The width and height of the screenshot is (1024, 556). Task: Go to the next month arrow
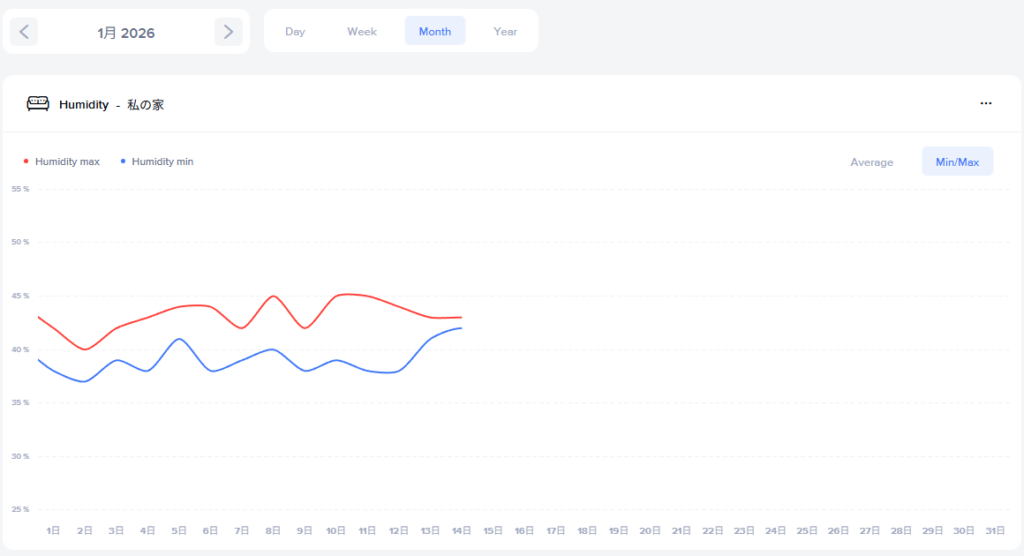tap(228, 32)
